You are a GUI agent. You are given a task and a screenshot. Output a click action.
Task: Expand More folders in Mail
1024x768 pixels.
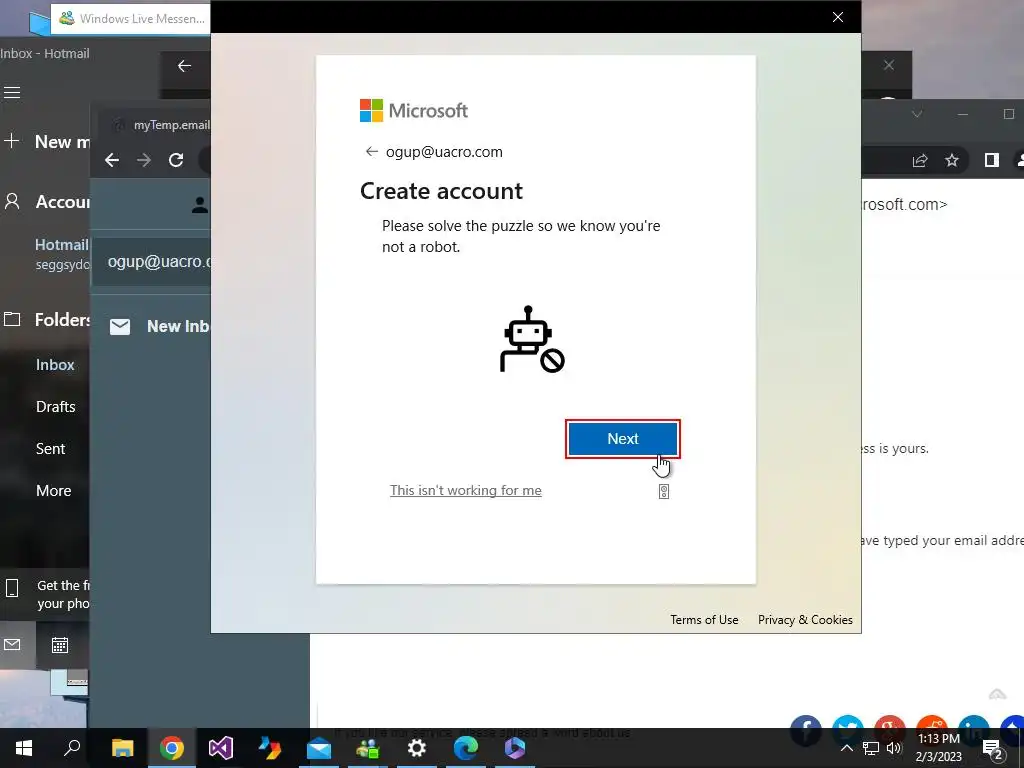(54, 490)
